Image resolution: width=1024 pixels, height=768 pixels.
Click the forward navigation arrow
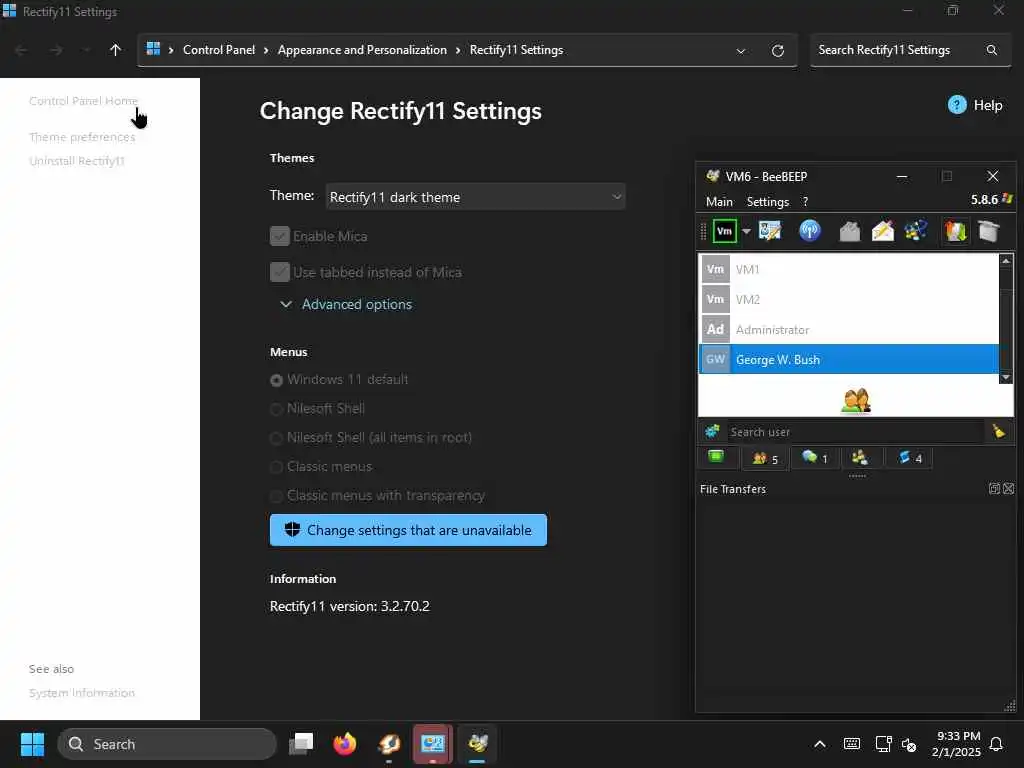point(56,50)
